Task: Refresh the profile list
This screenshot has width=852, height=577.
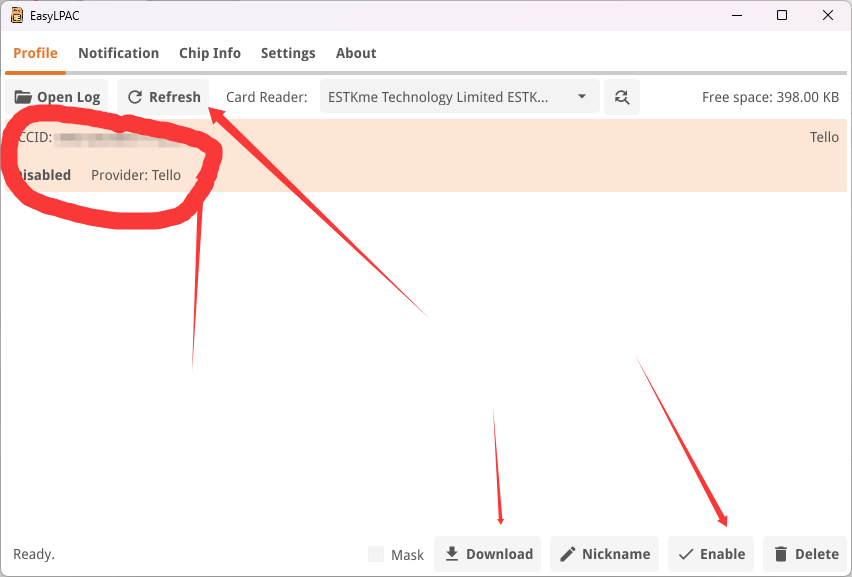Action: [164, 97]
